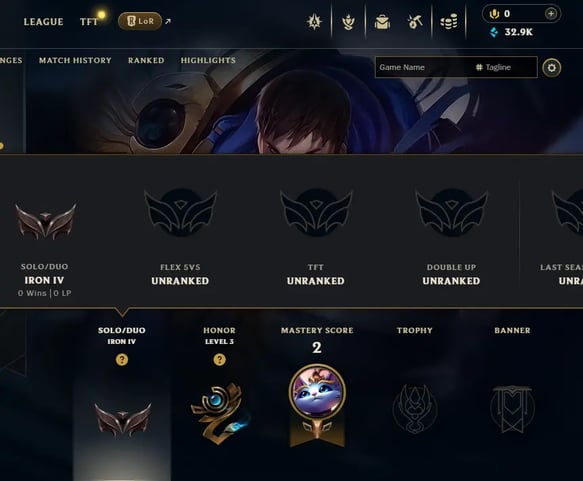Click the profile settings gear icon
583x481 pixels.
click(x=551, y=68)
